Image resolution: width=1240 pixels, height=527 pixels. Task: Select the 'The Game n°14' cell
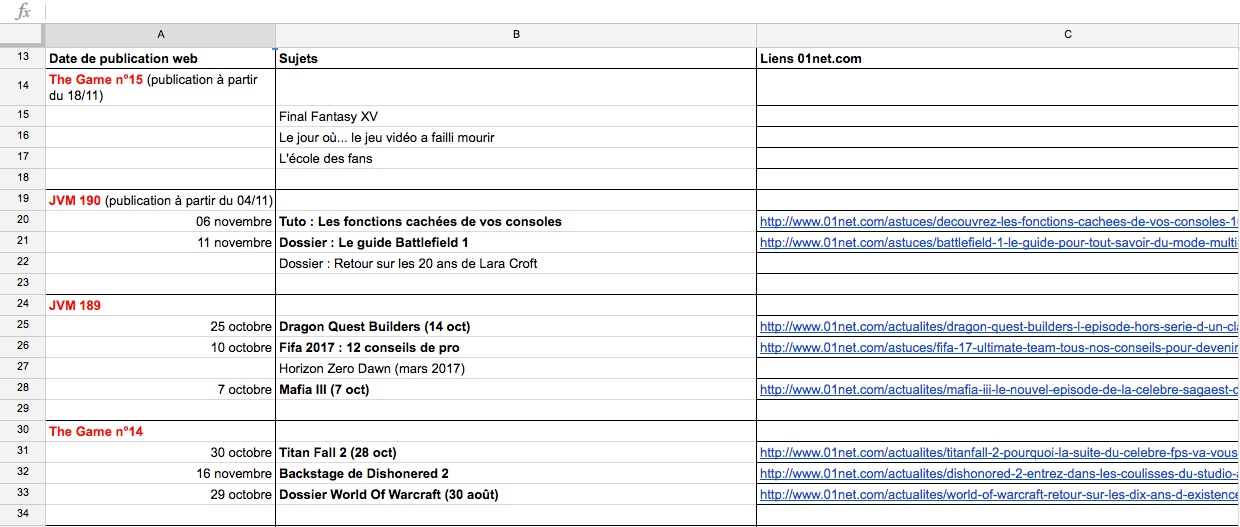click(x=161, y=431)
